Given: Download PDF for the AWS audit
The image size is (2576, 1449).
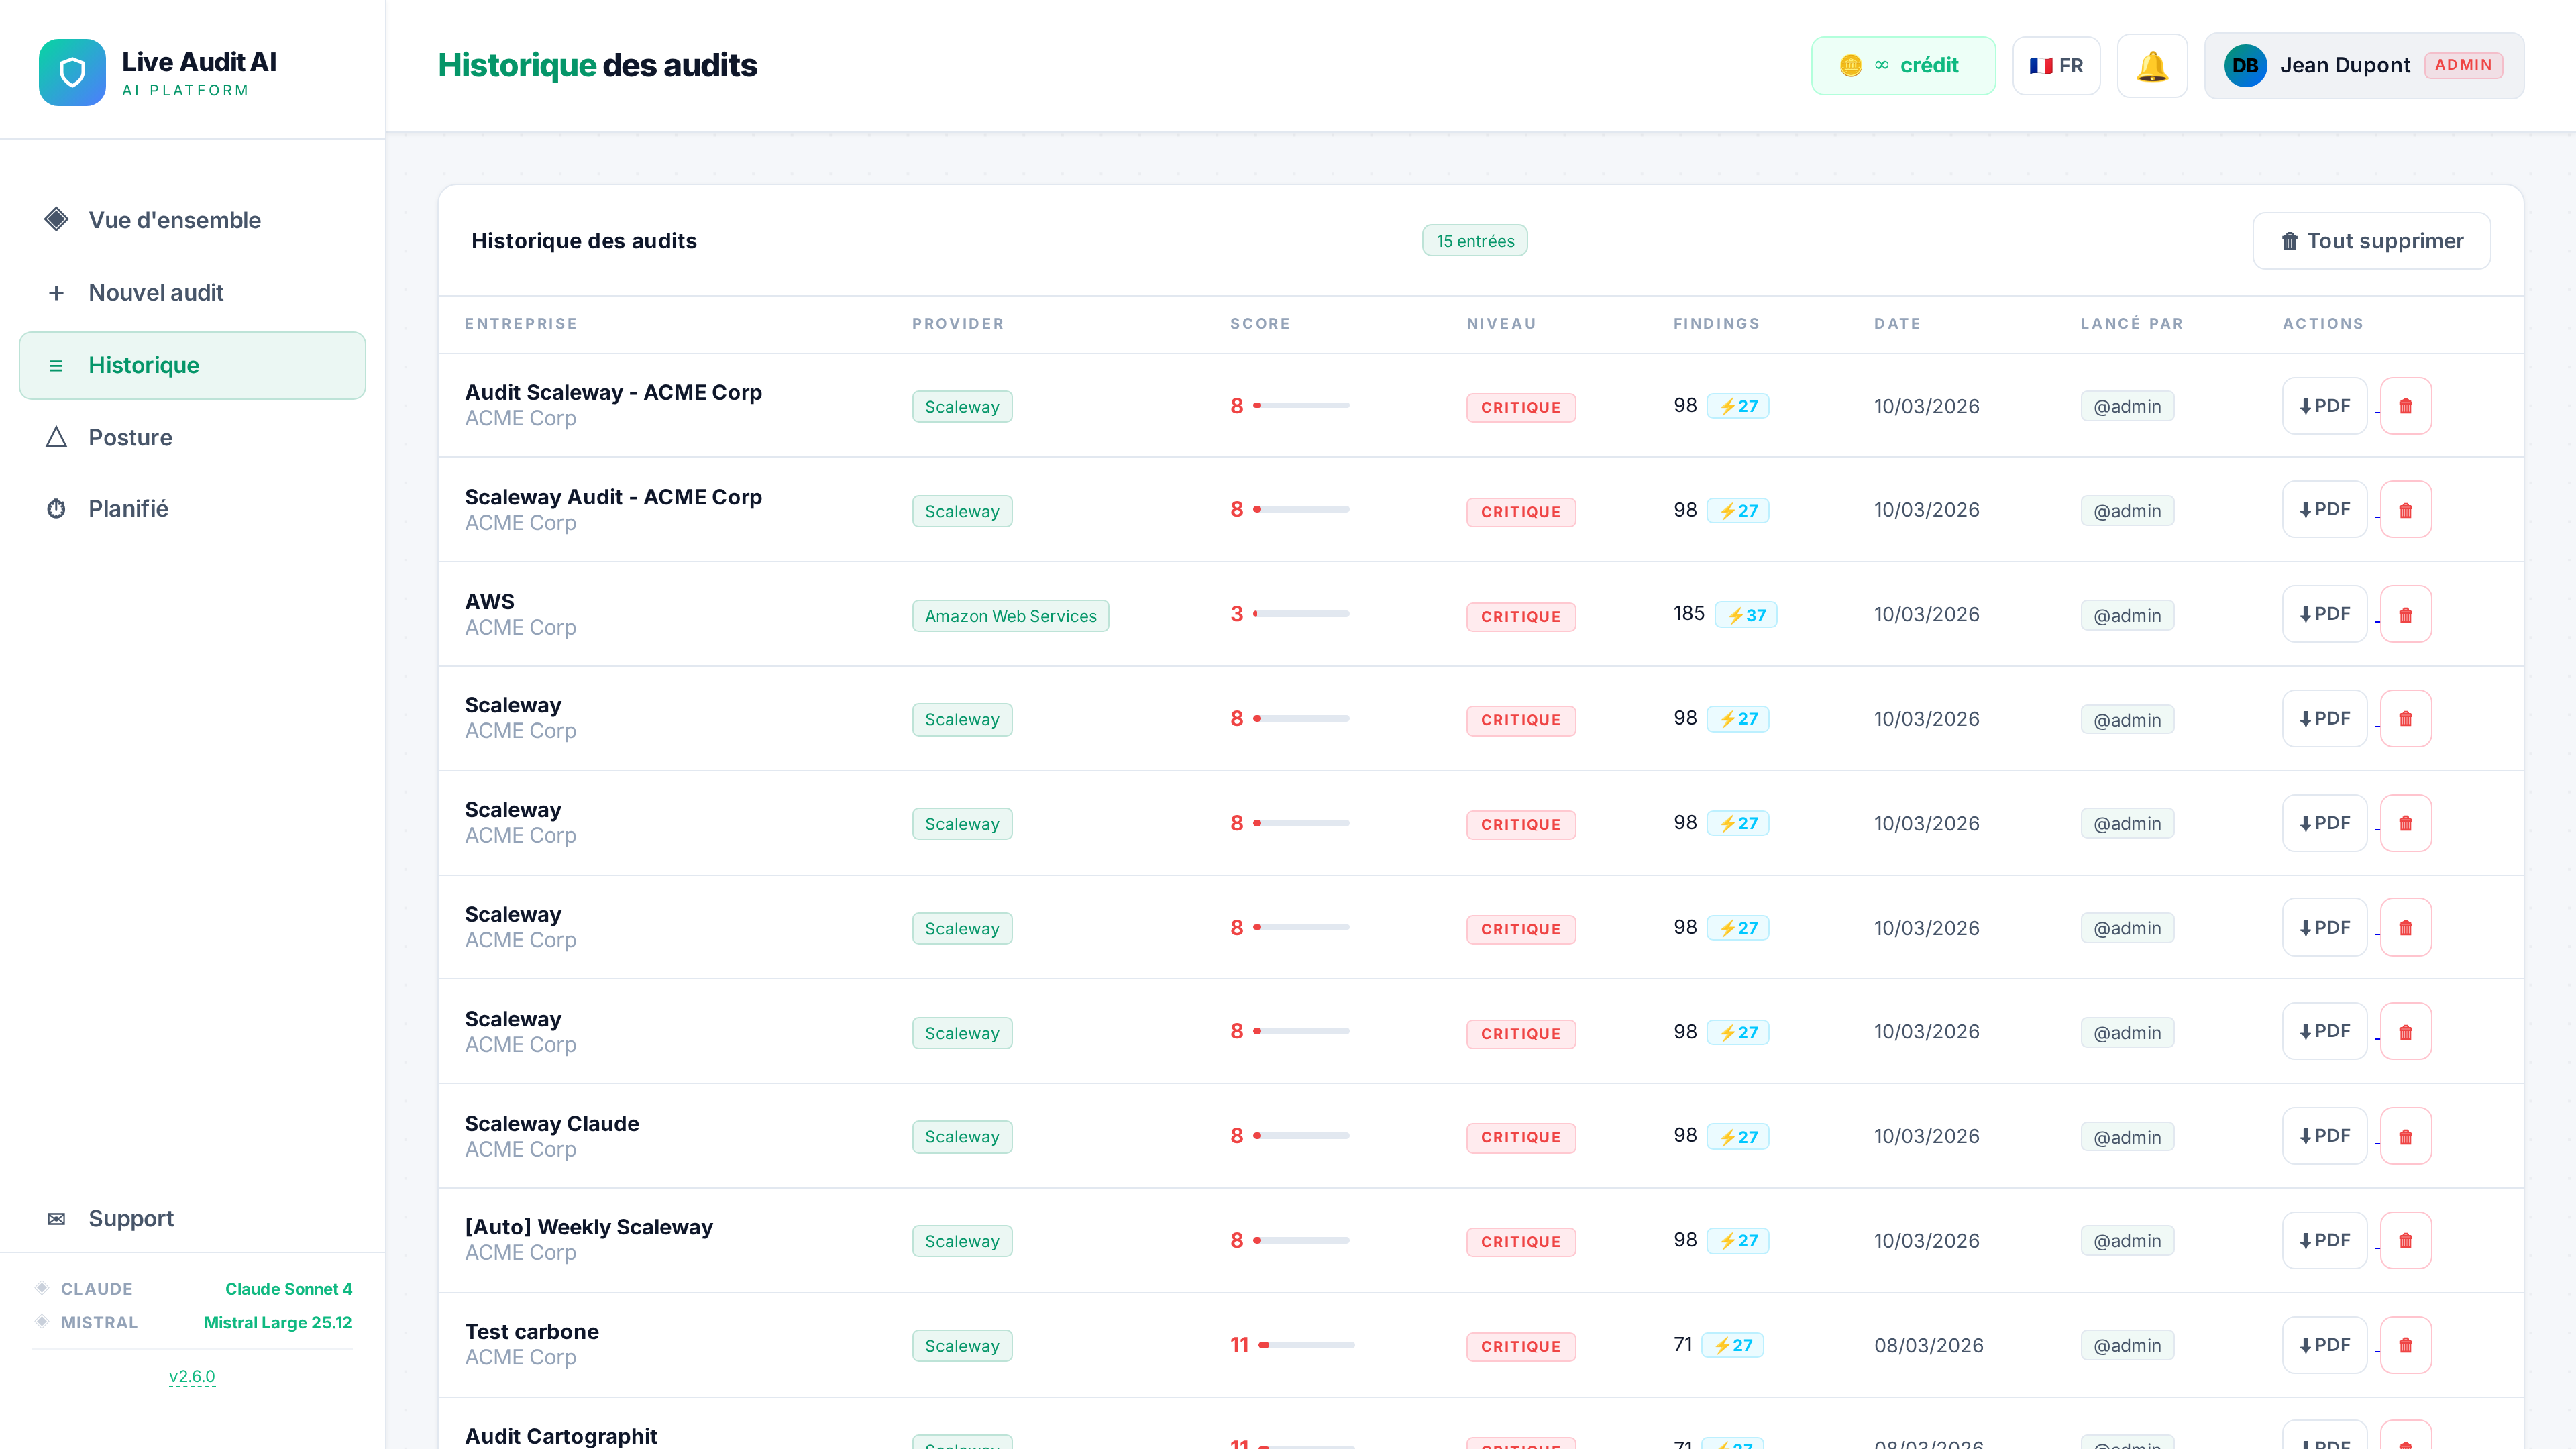Looking at the screenshot, I should [x=2324, y=614].
